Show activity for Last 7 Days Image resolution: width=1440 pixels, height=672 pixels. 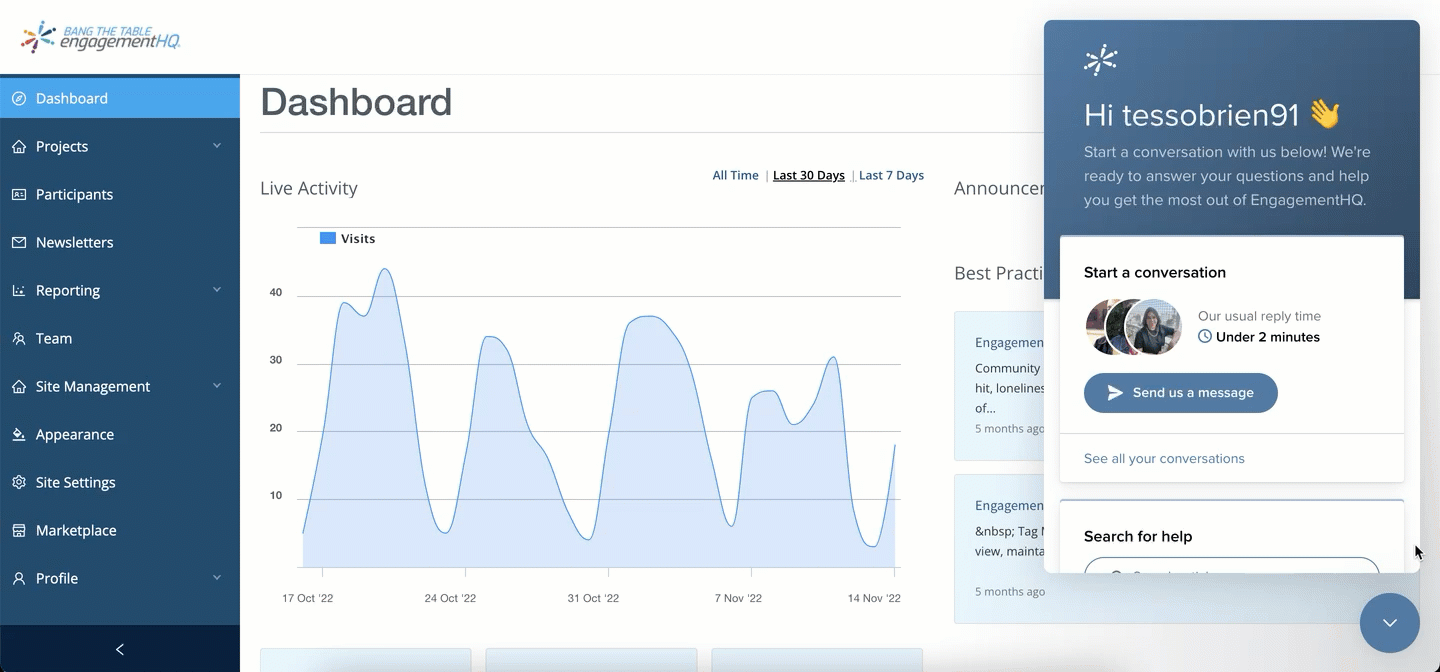891,175
